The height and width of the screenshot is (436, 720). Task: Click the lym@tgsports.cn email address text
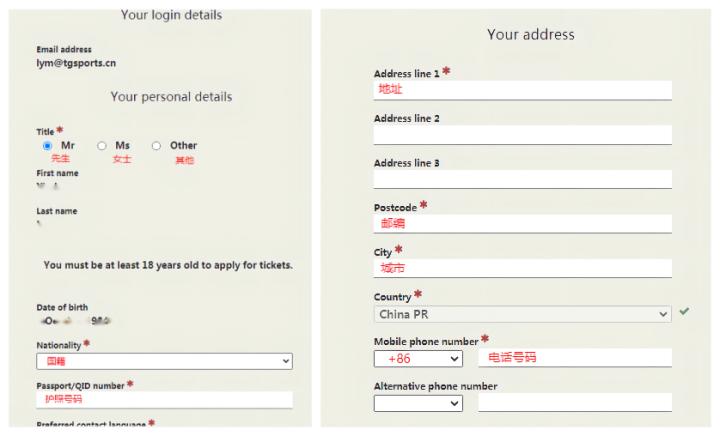[x=76, y=63]
